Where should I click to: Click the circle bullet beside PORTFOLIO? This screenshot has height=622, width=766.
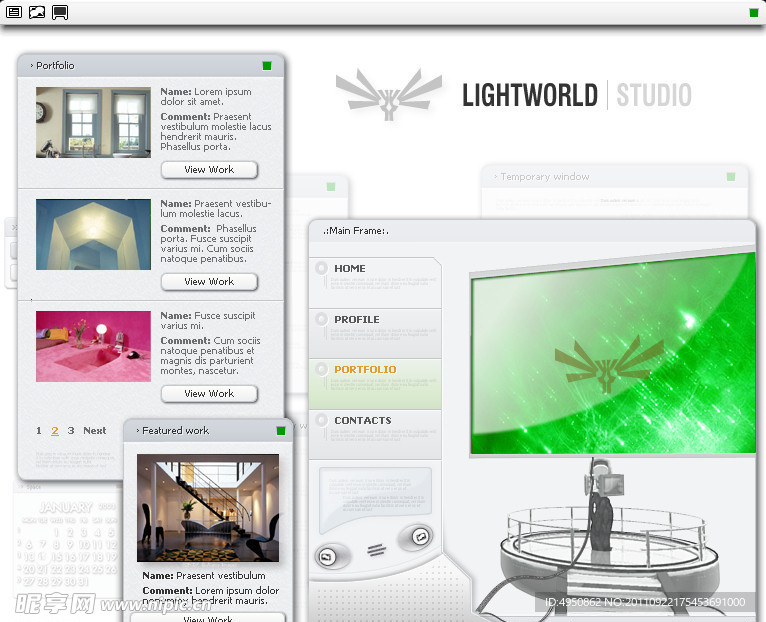pyautogui.click(x=321, y=369)
